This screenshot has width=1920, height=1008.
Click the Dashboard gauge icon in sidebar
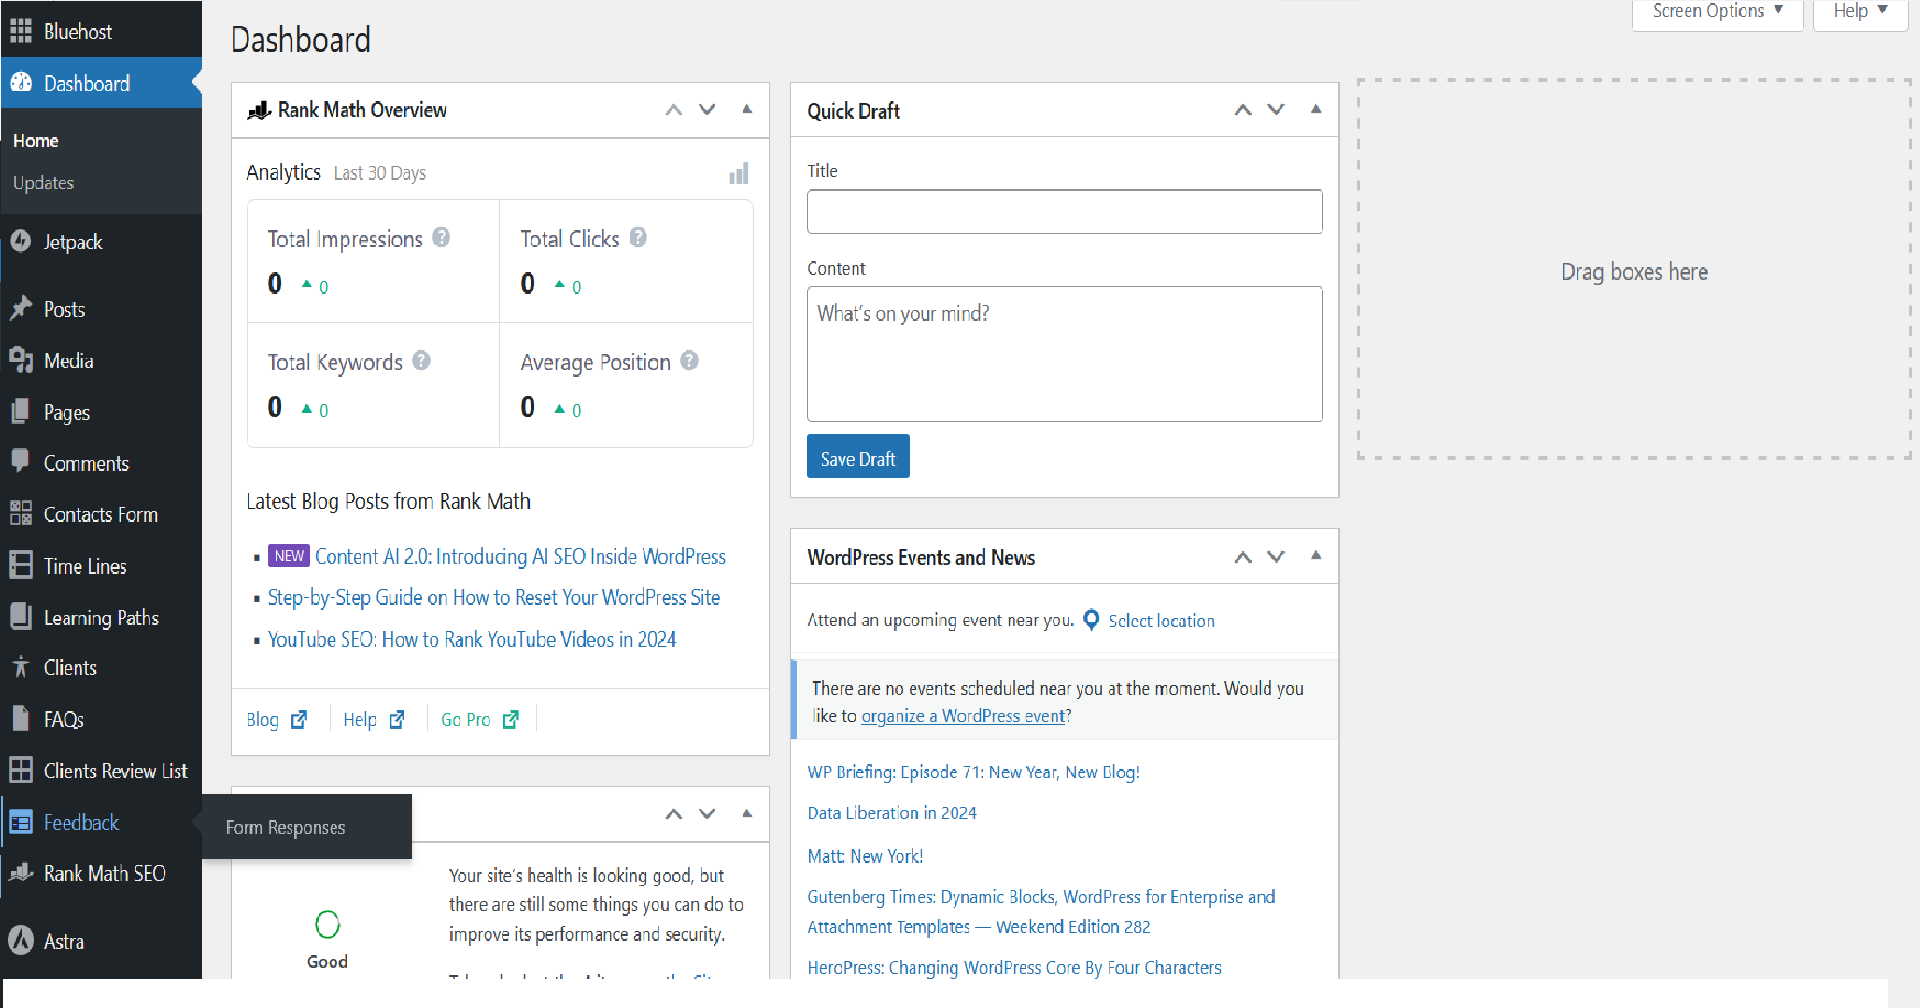pos(21,83)
